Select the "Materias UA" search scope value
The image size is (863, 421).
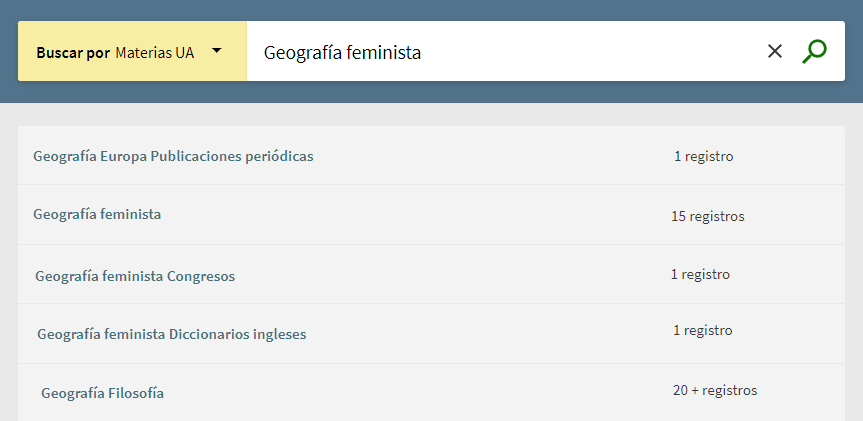click(155, 52)
